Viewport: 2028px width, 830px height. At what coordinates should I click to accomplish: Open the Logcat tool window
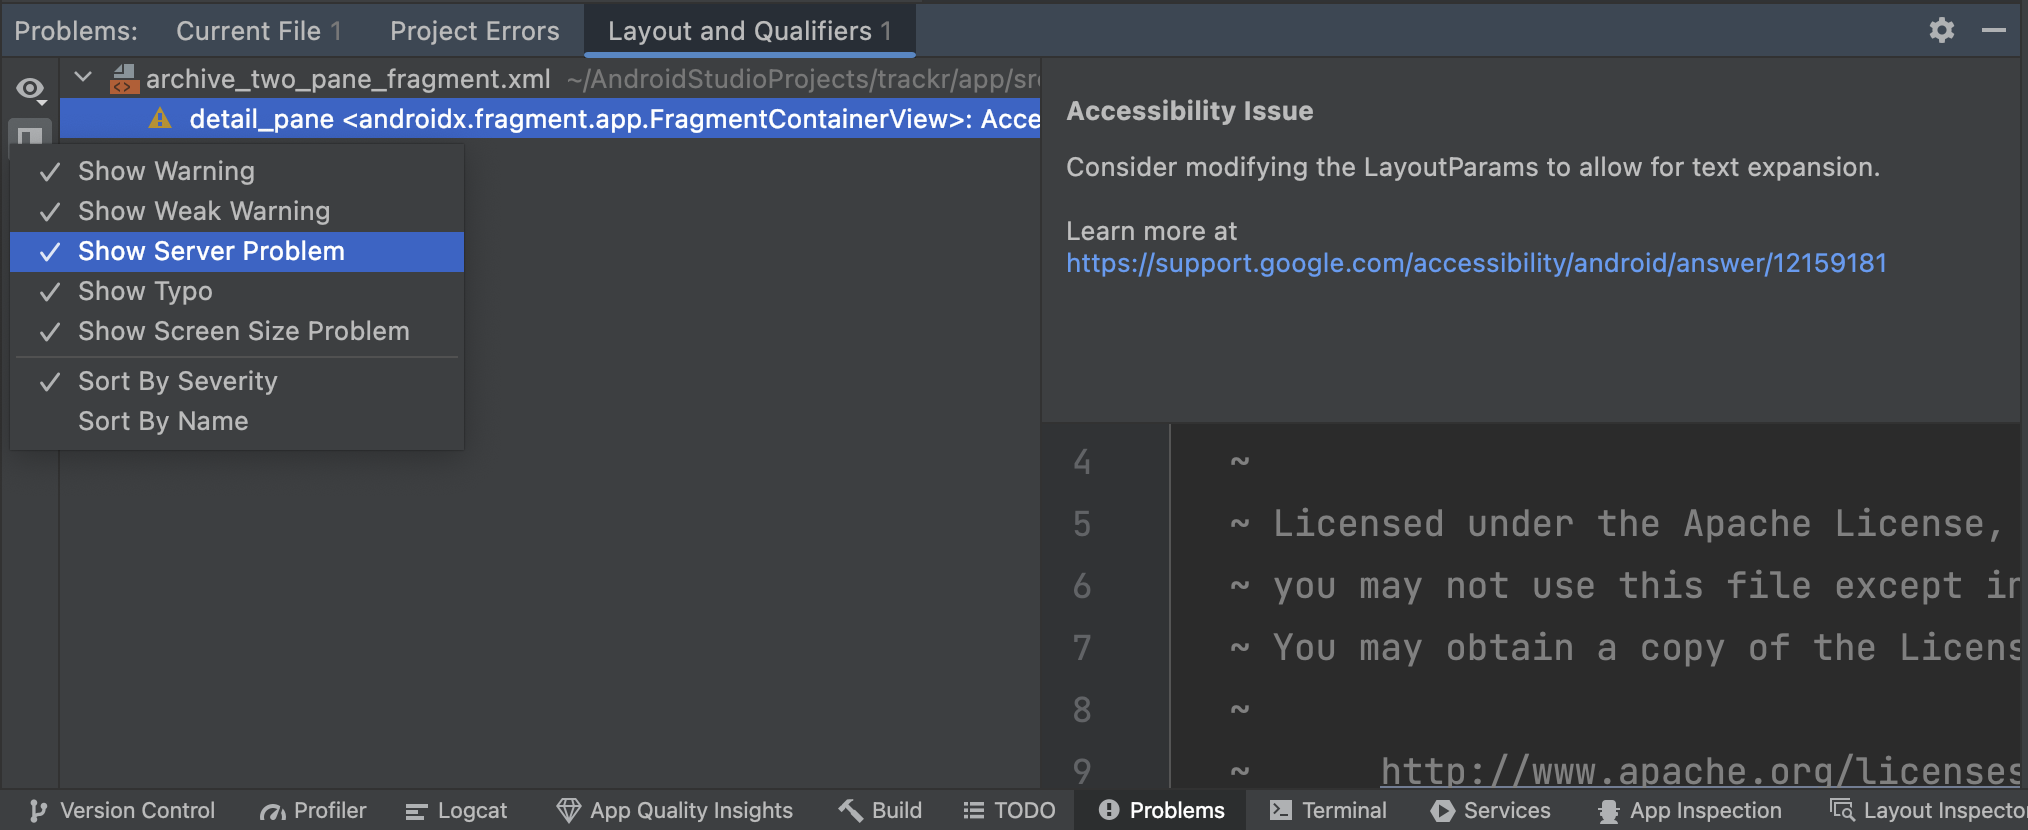point(456,811)
